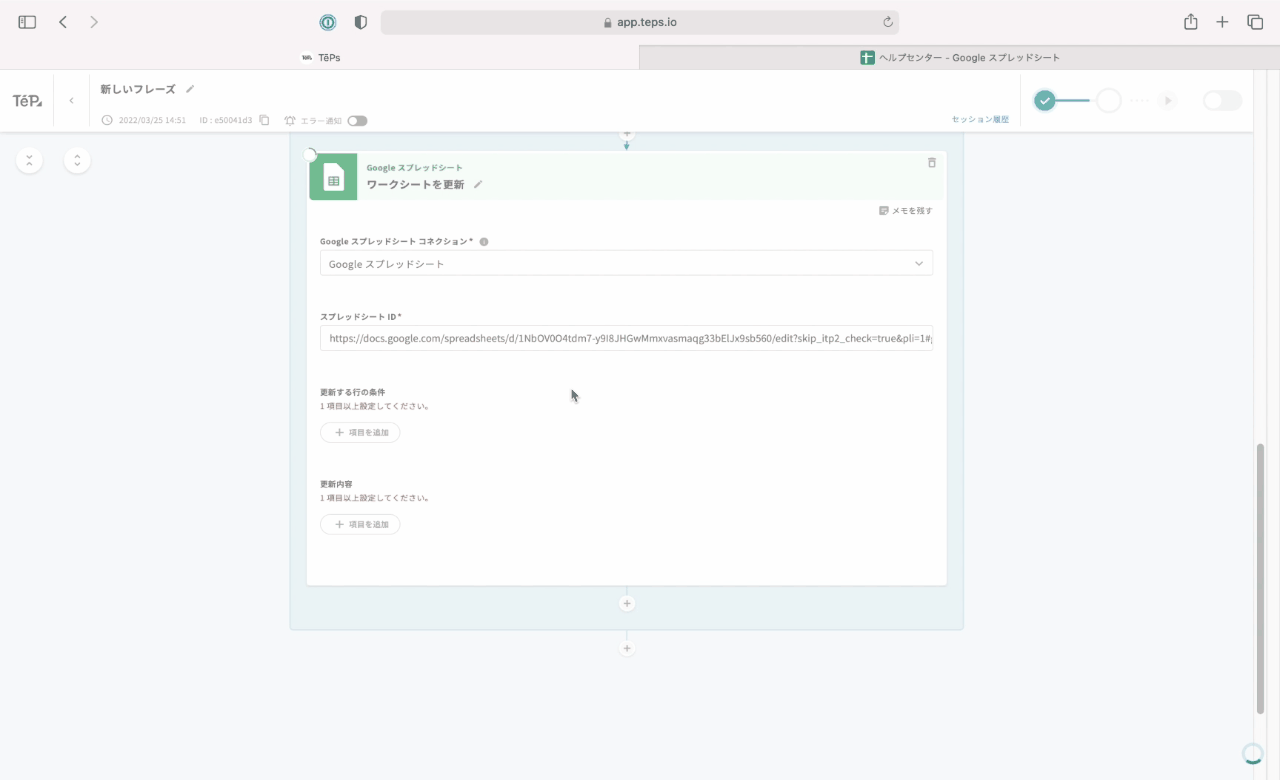Go back using the header back chevron
Screen dimensions: 1280x780
71,101
